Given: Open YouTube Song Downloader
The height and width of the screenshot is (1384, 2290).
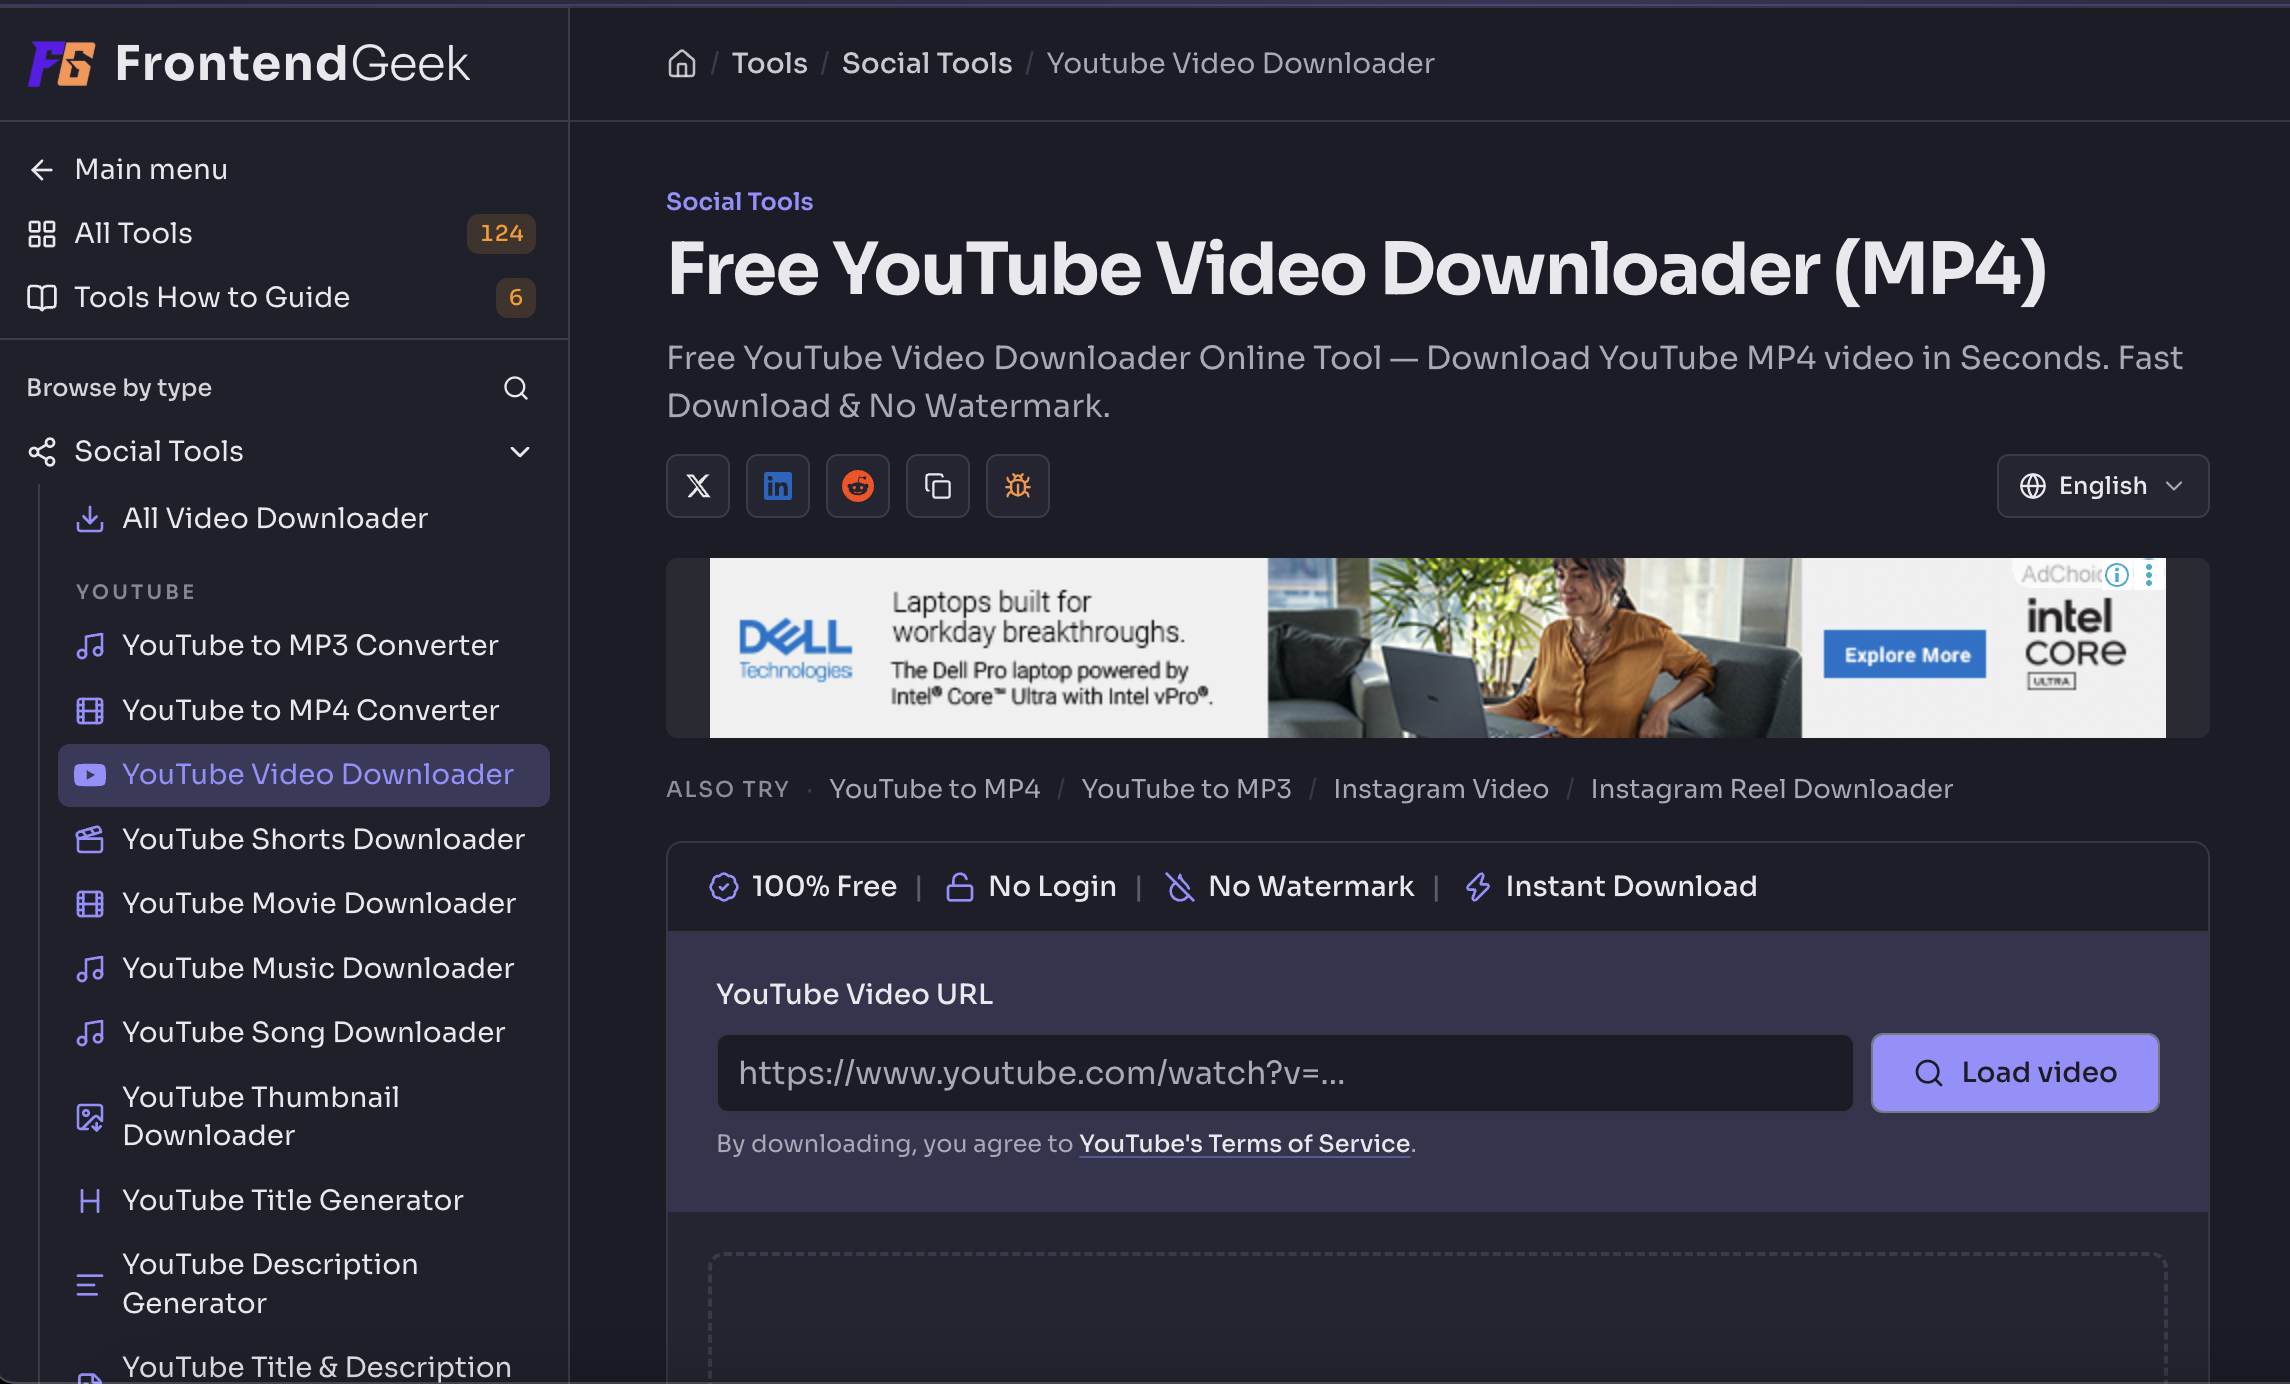Looking at the screenshot, I should click(x=314, y=1032).
